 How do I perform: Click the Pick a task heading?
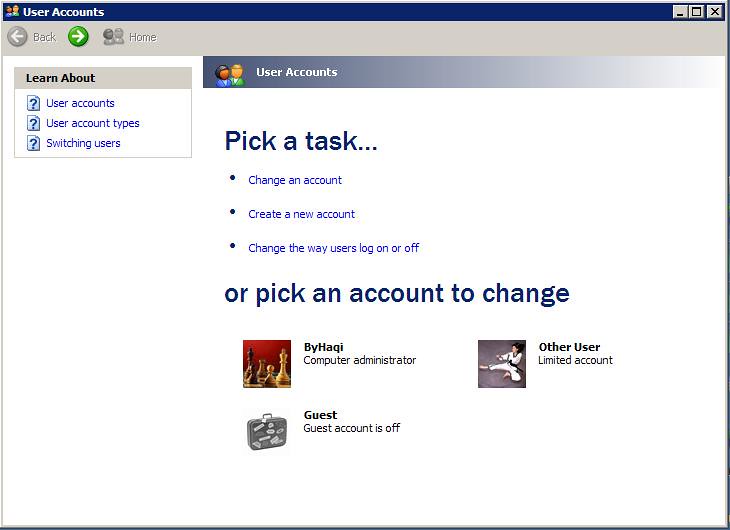[301, 141]
